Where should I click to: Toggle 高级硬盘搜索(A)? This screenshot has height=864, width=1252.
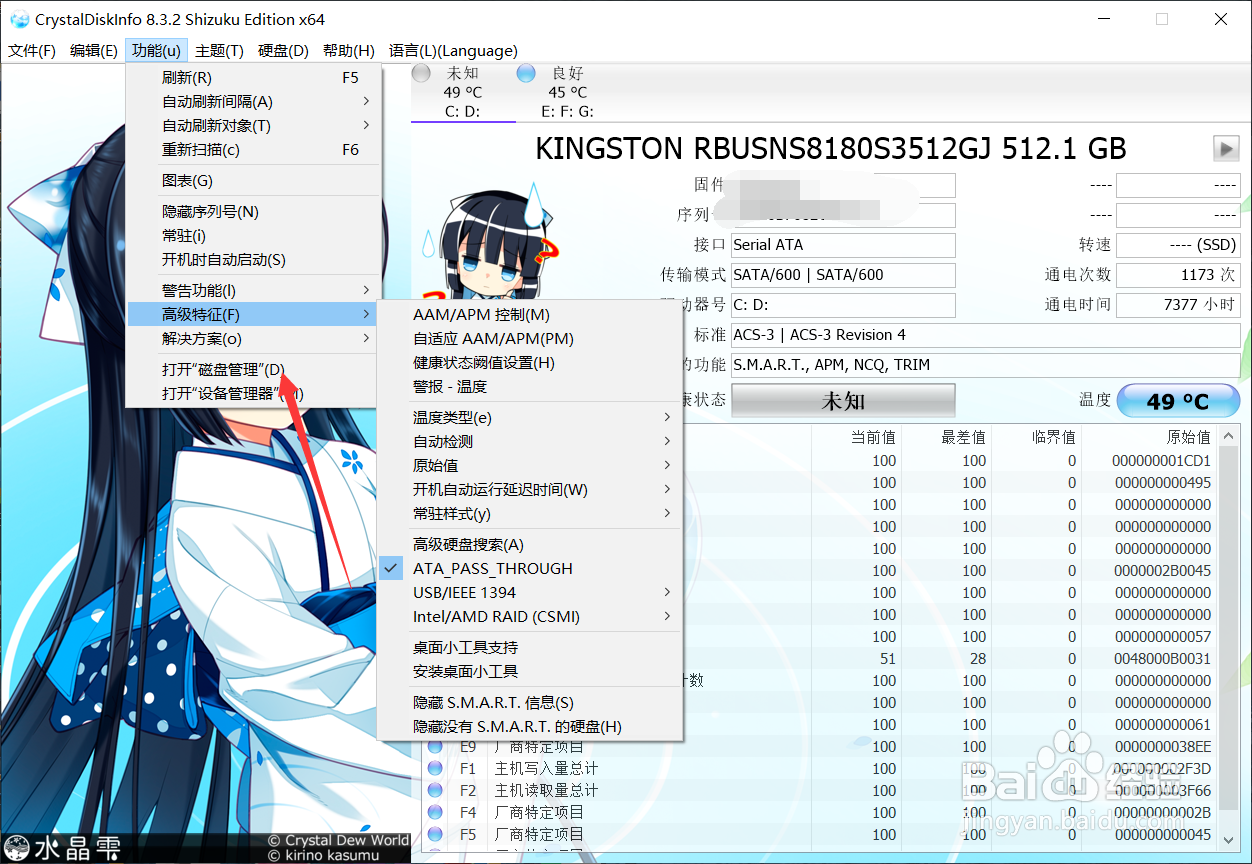pos(529,545)
